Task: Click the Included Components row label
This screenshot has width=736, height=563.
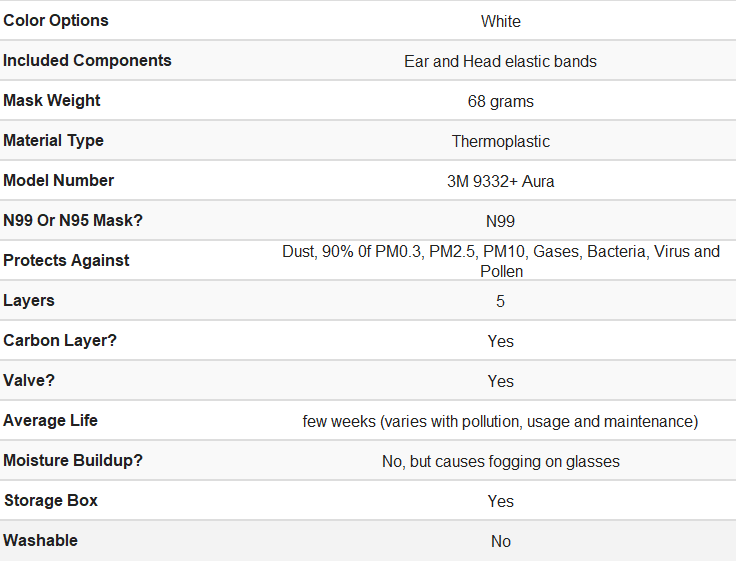Action: (x=87, y=61)
